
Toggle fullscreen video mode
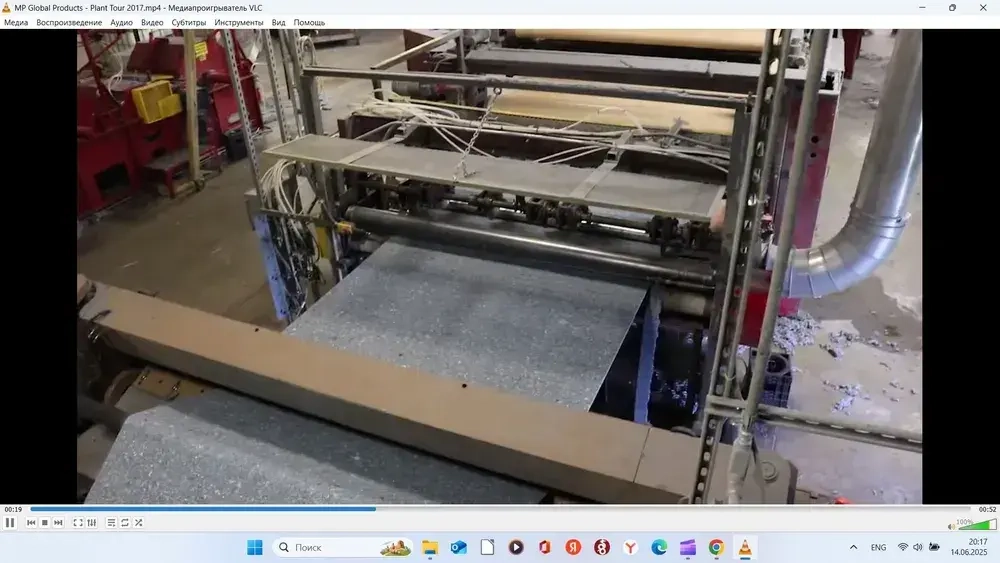(78, 523)
